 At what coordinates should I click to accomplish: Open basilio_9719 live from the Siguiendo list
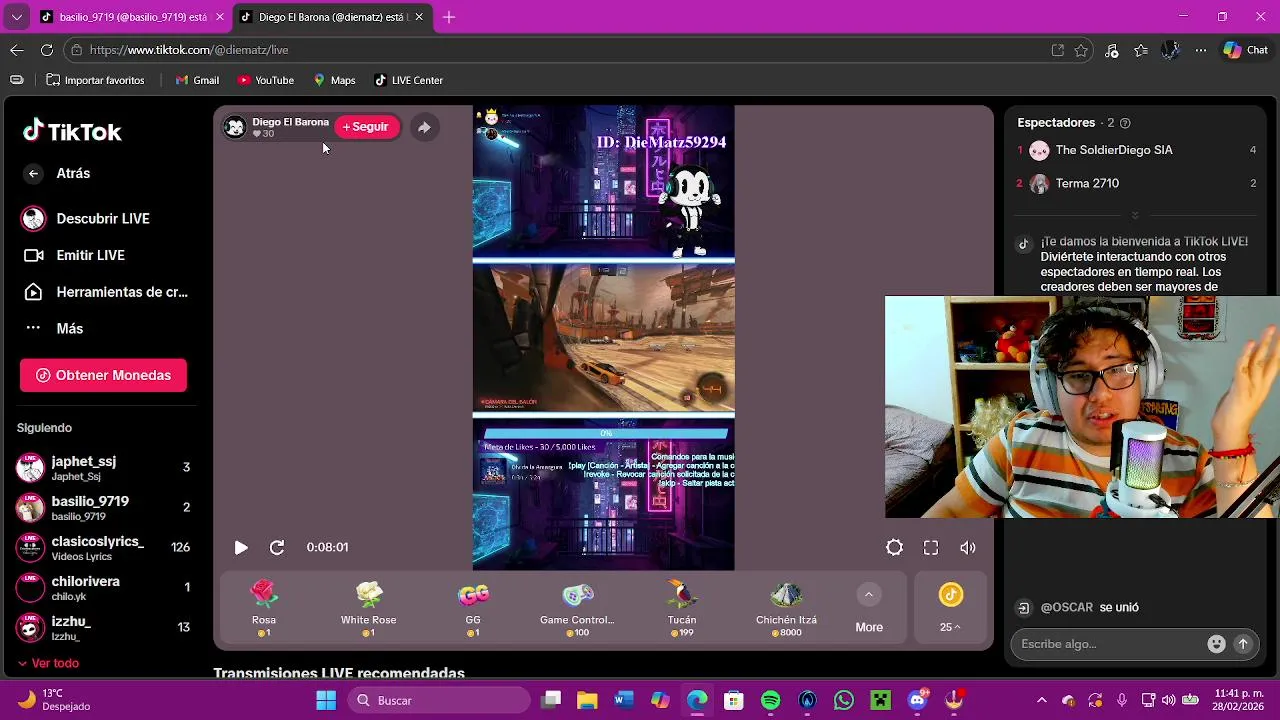coord(103,507)
